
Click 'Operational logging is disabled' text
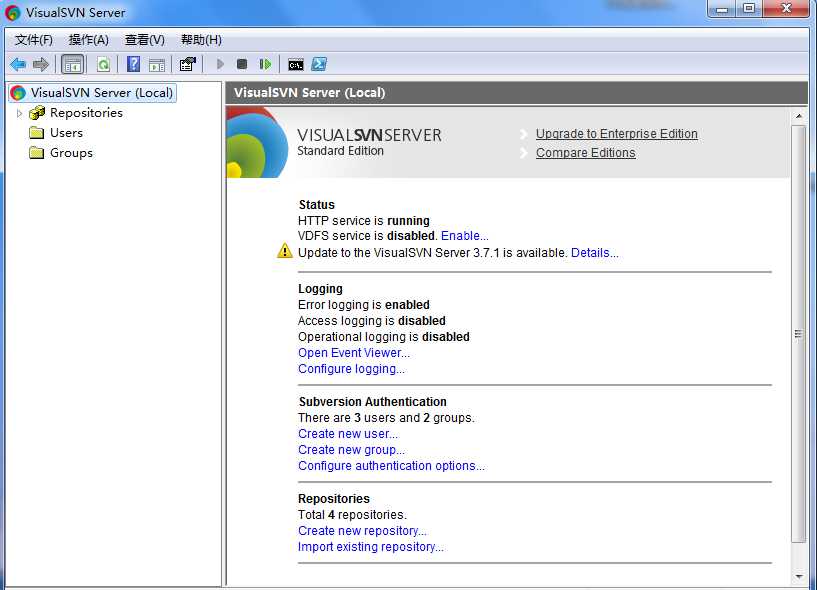tap(383, 337)
